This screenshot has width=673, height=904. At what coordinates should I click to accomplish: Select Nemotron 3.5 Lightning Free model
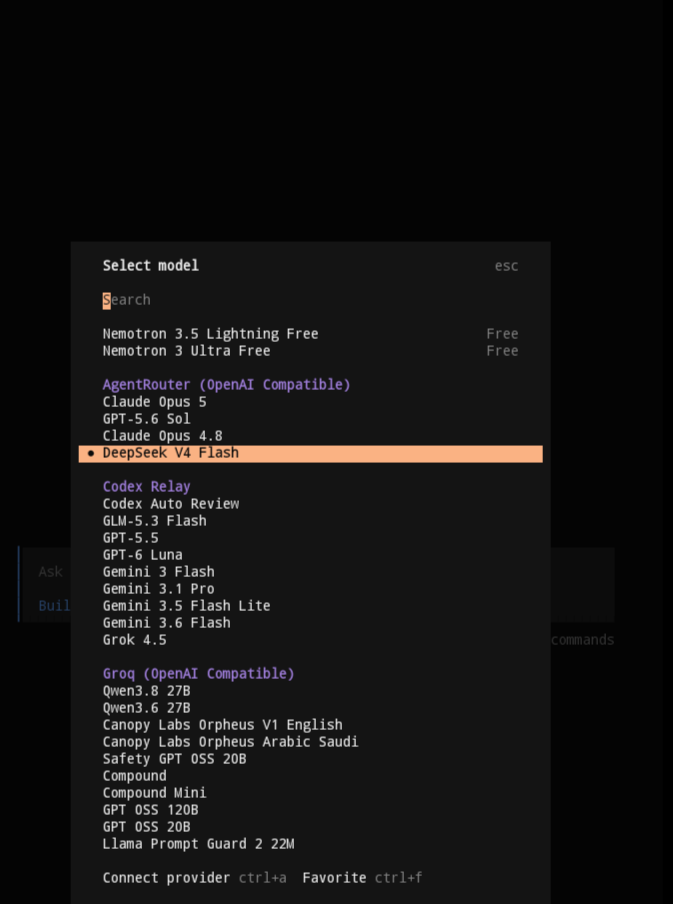click(310, 334)
